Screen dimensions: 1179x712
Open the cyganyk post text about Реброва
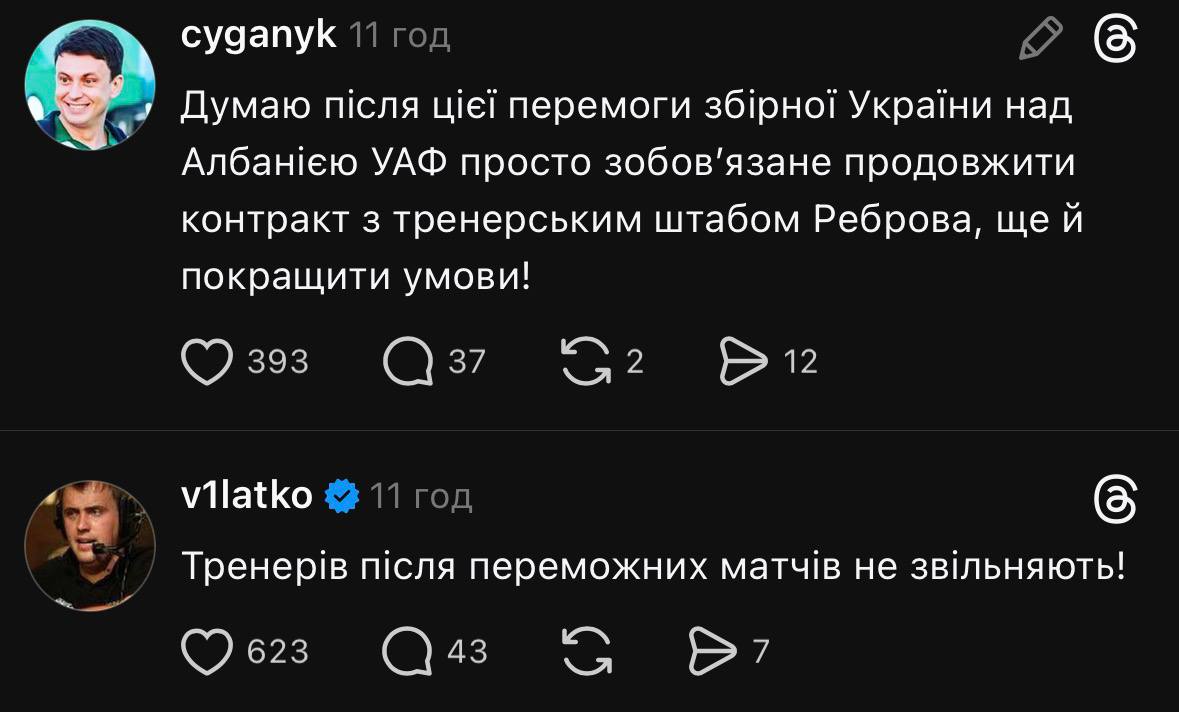point(630,190)
